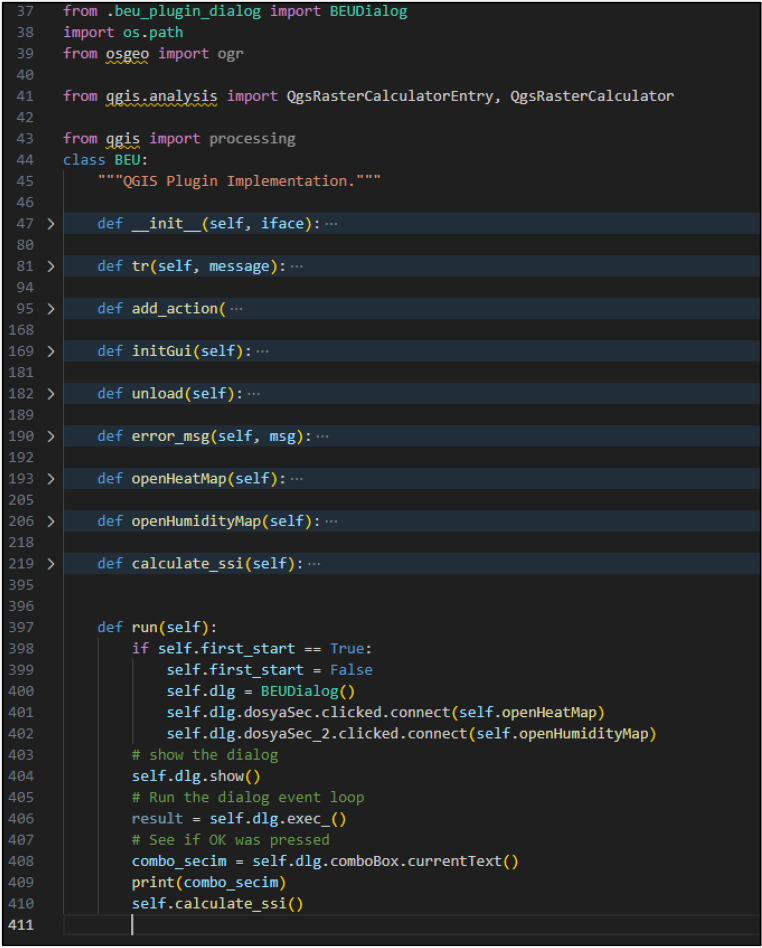The image size is (762, 948).
Task: Unfold the add_action function chevron
Action: (51, 309)
